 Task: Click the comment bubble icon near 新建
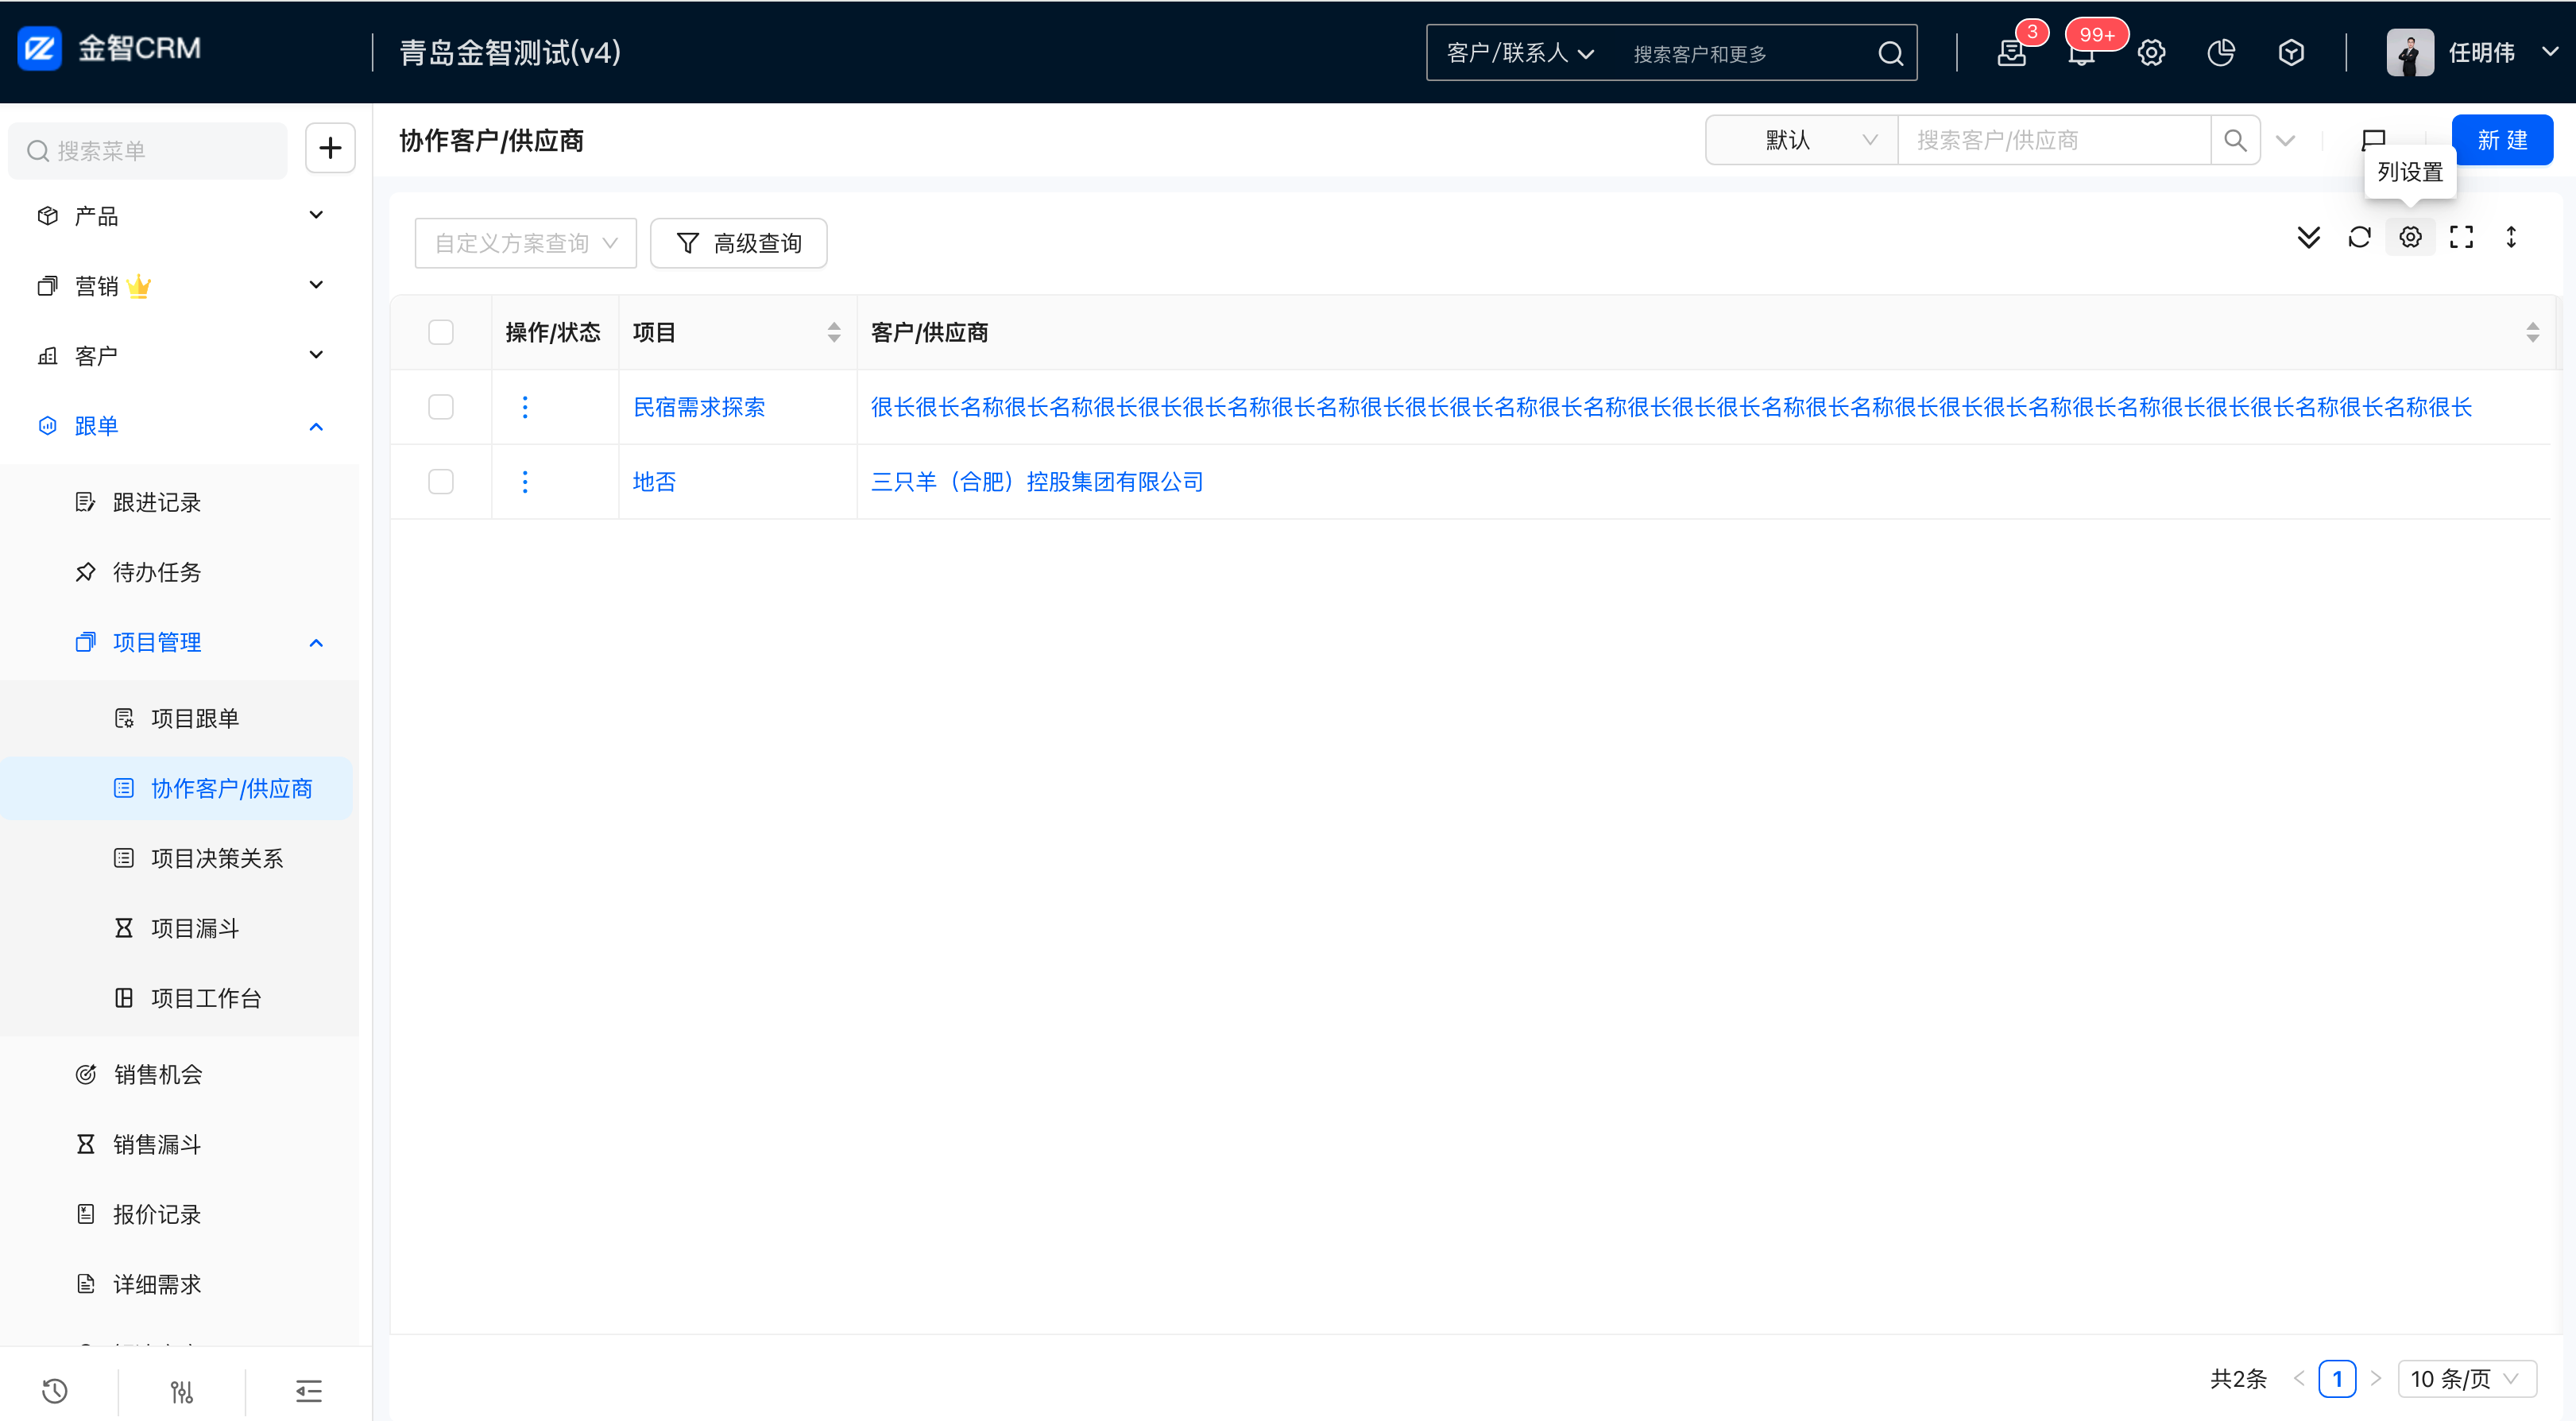2373,138
